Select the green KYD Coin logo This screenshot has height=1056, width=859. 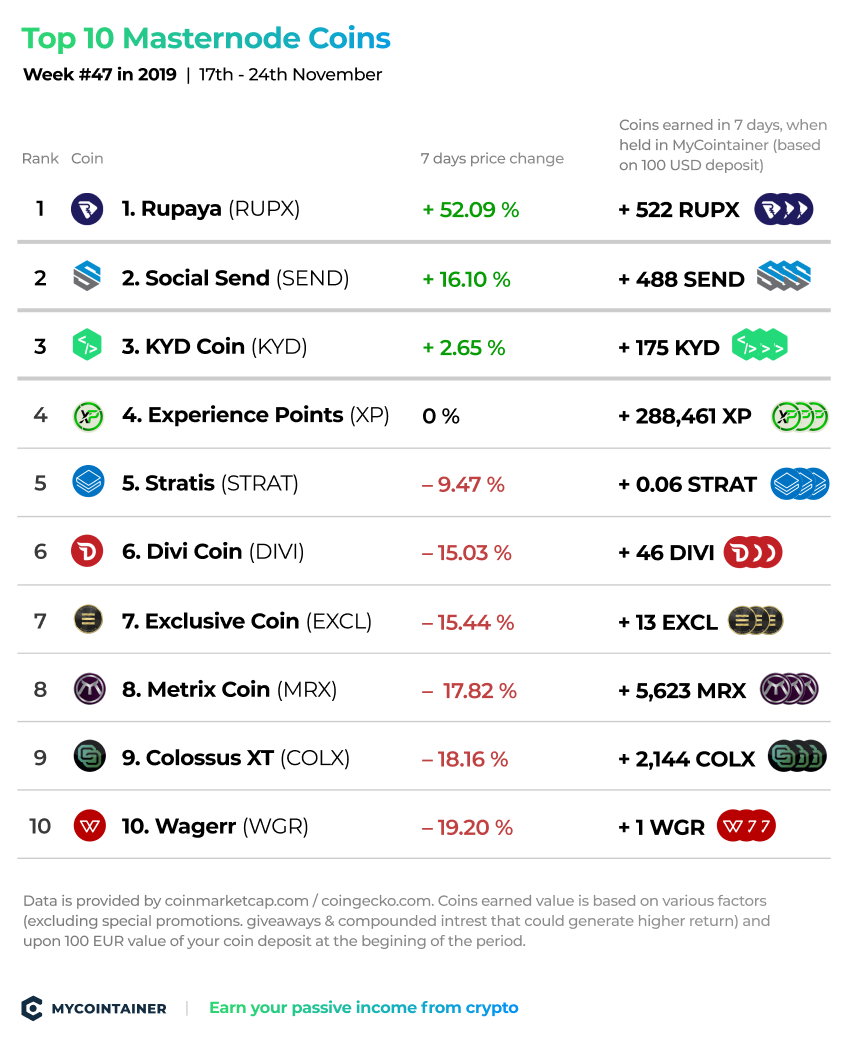pyautogui.click(x=87, y=345)
